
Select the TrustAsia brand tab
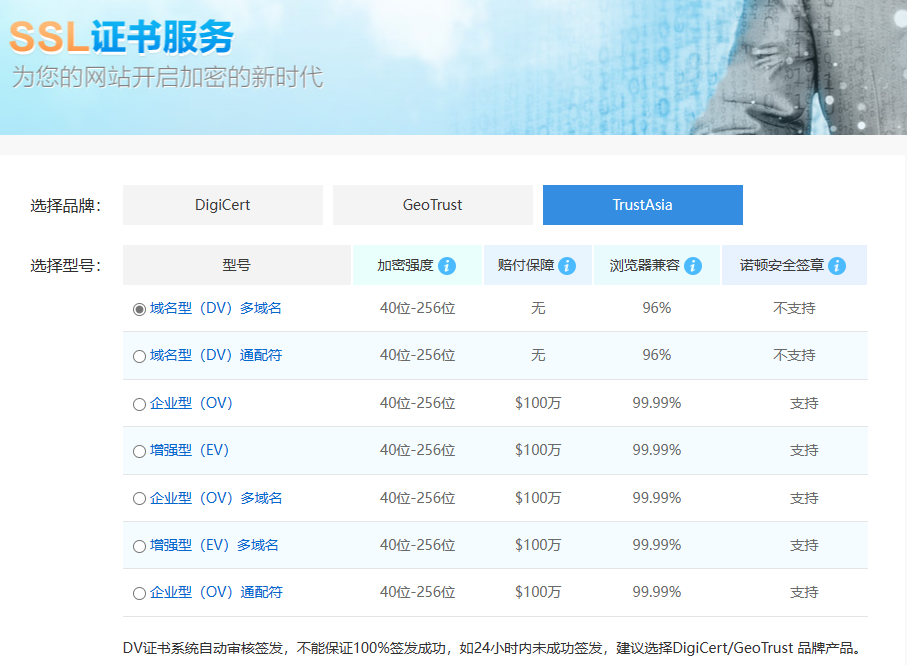[x=642, y=204]
